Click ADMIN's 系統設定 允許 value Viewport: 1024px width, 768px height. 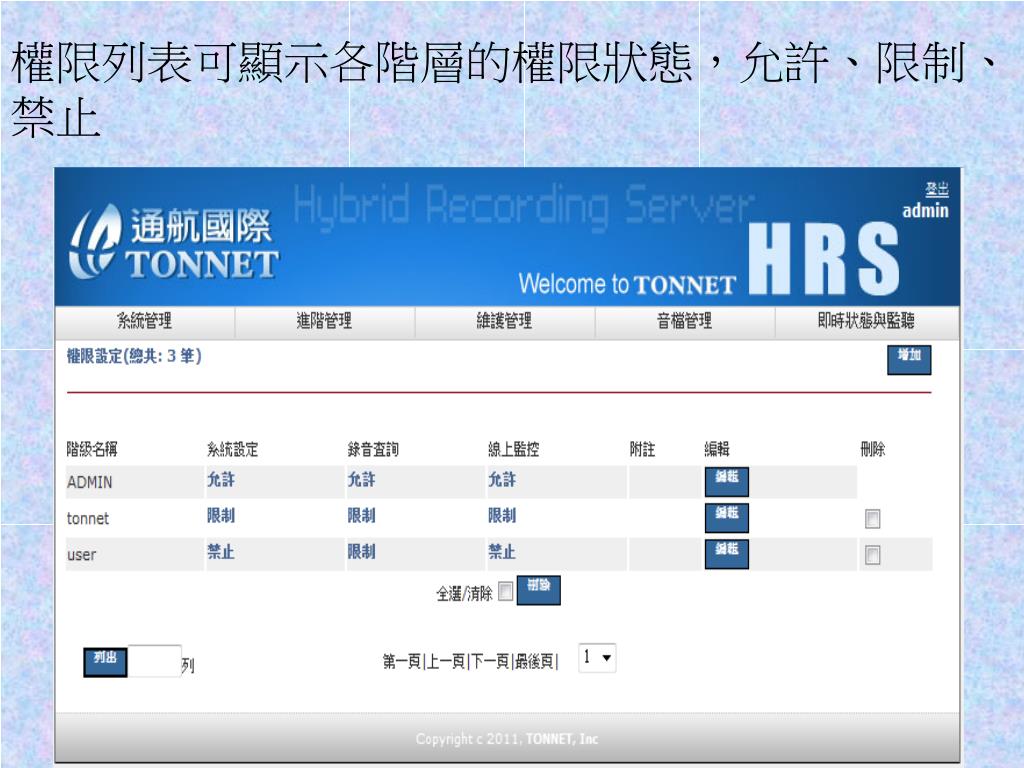221,479
